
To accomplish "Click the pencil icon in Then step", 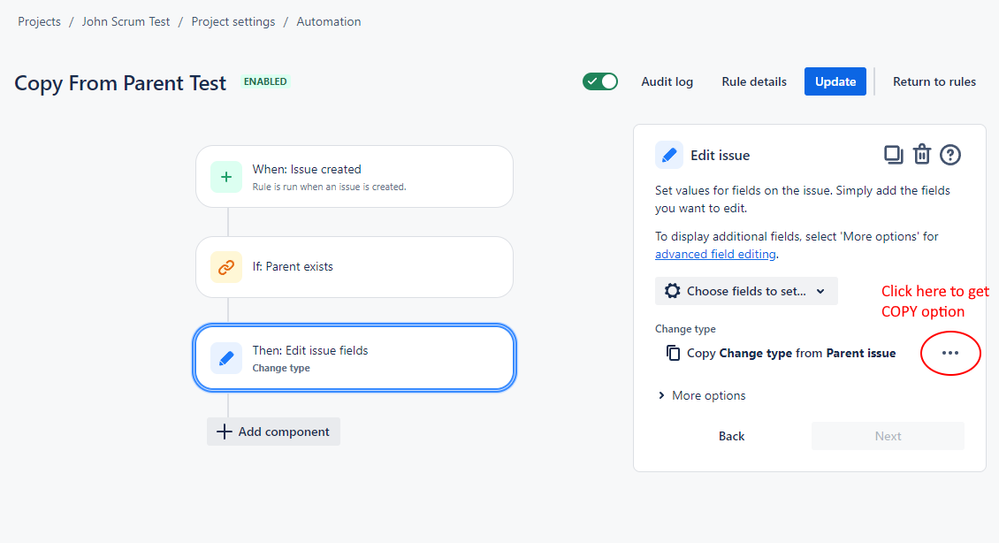I will (226, 358).
